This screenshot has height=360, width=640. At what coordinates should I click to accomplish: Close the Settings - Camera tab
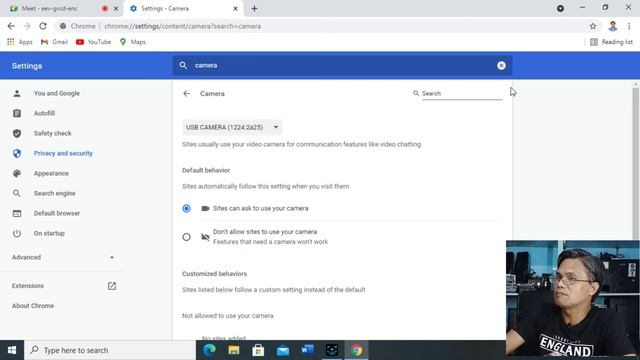[x=235, y=8]
